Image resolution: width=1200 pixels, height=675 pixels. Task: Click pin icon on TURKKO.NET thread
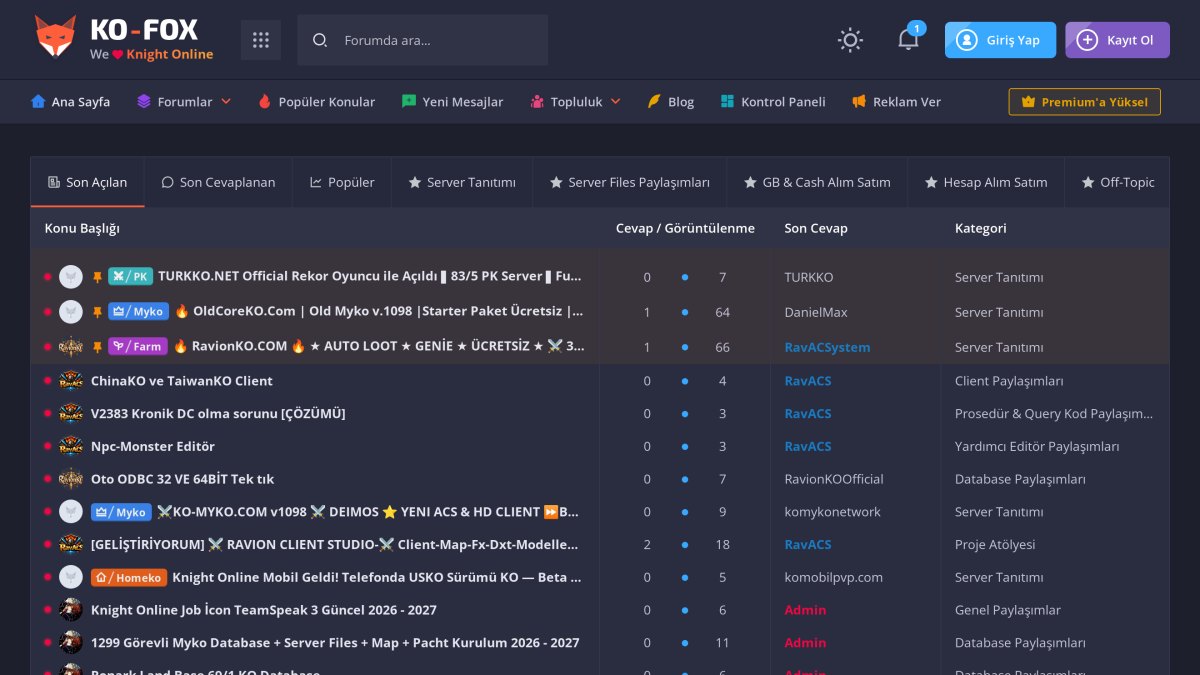(x=97, y=276)
